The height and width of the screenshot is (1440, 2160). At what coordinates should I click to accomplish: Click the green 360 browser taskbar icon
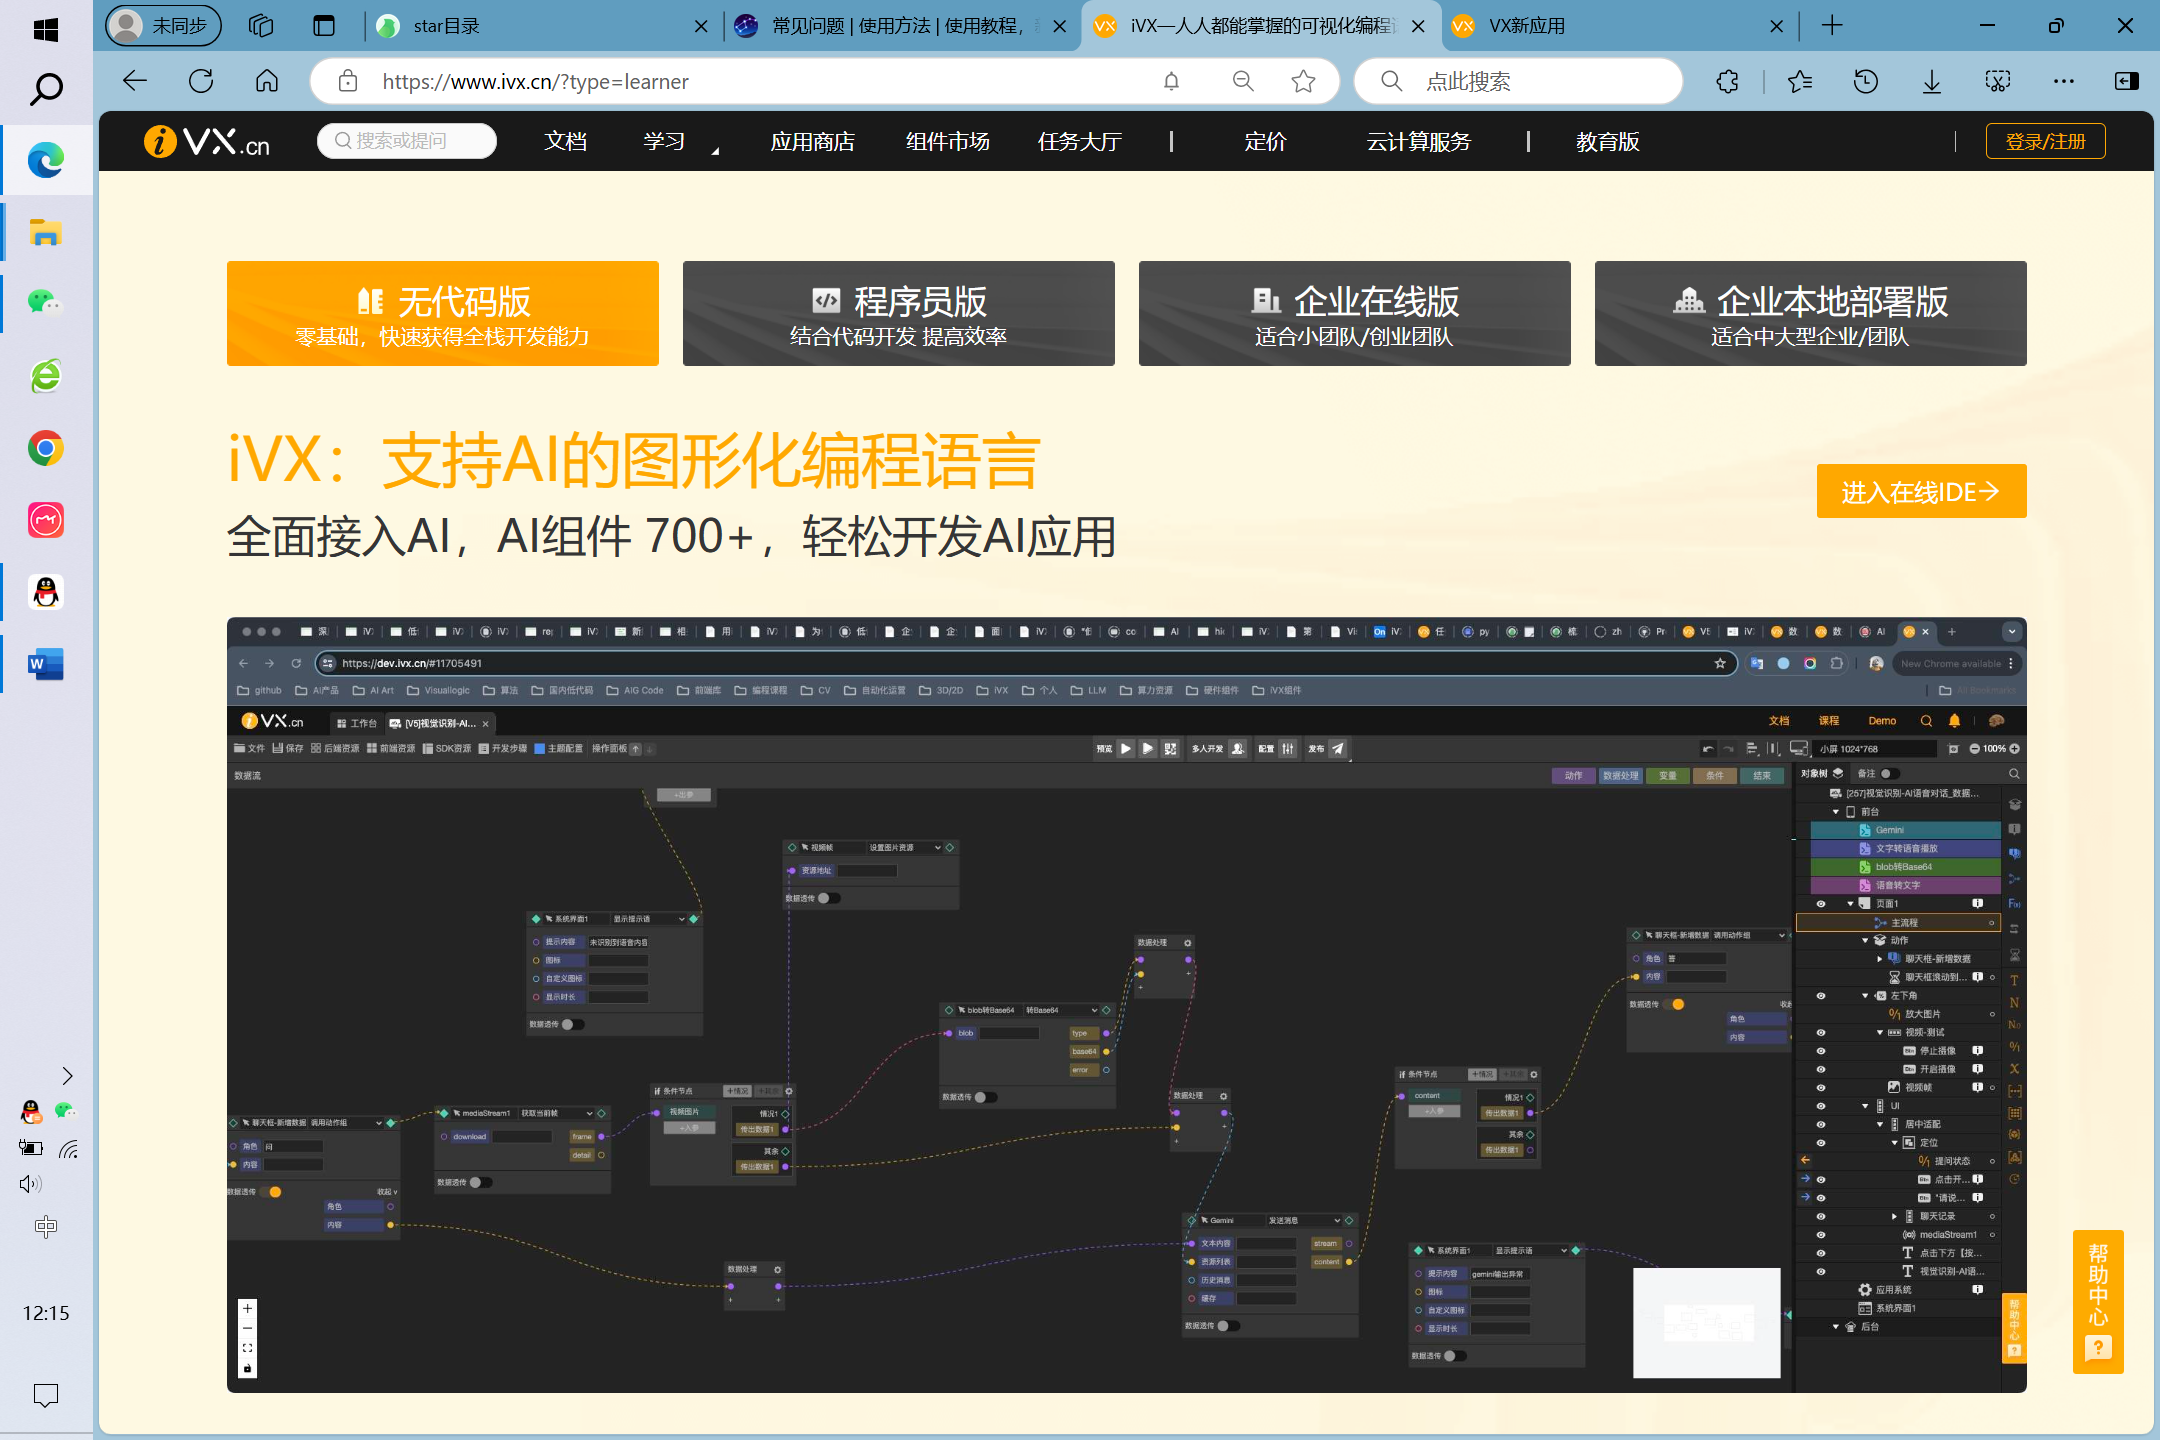point(46,376)
